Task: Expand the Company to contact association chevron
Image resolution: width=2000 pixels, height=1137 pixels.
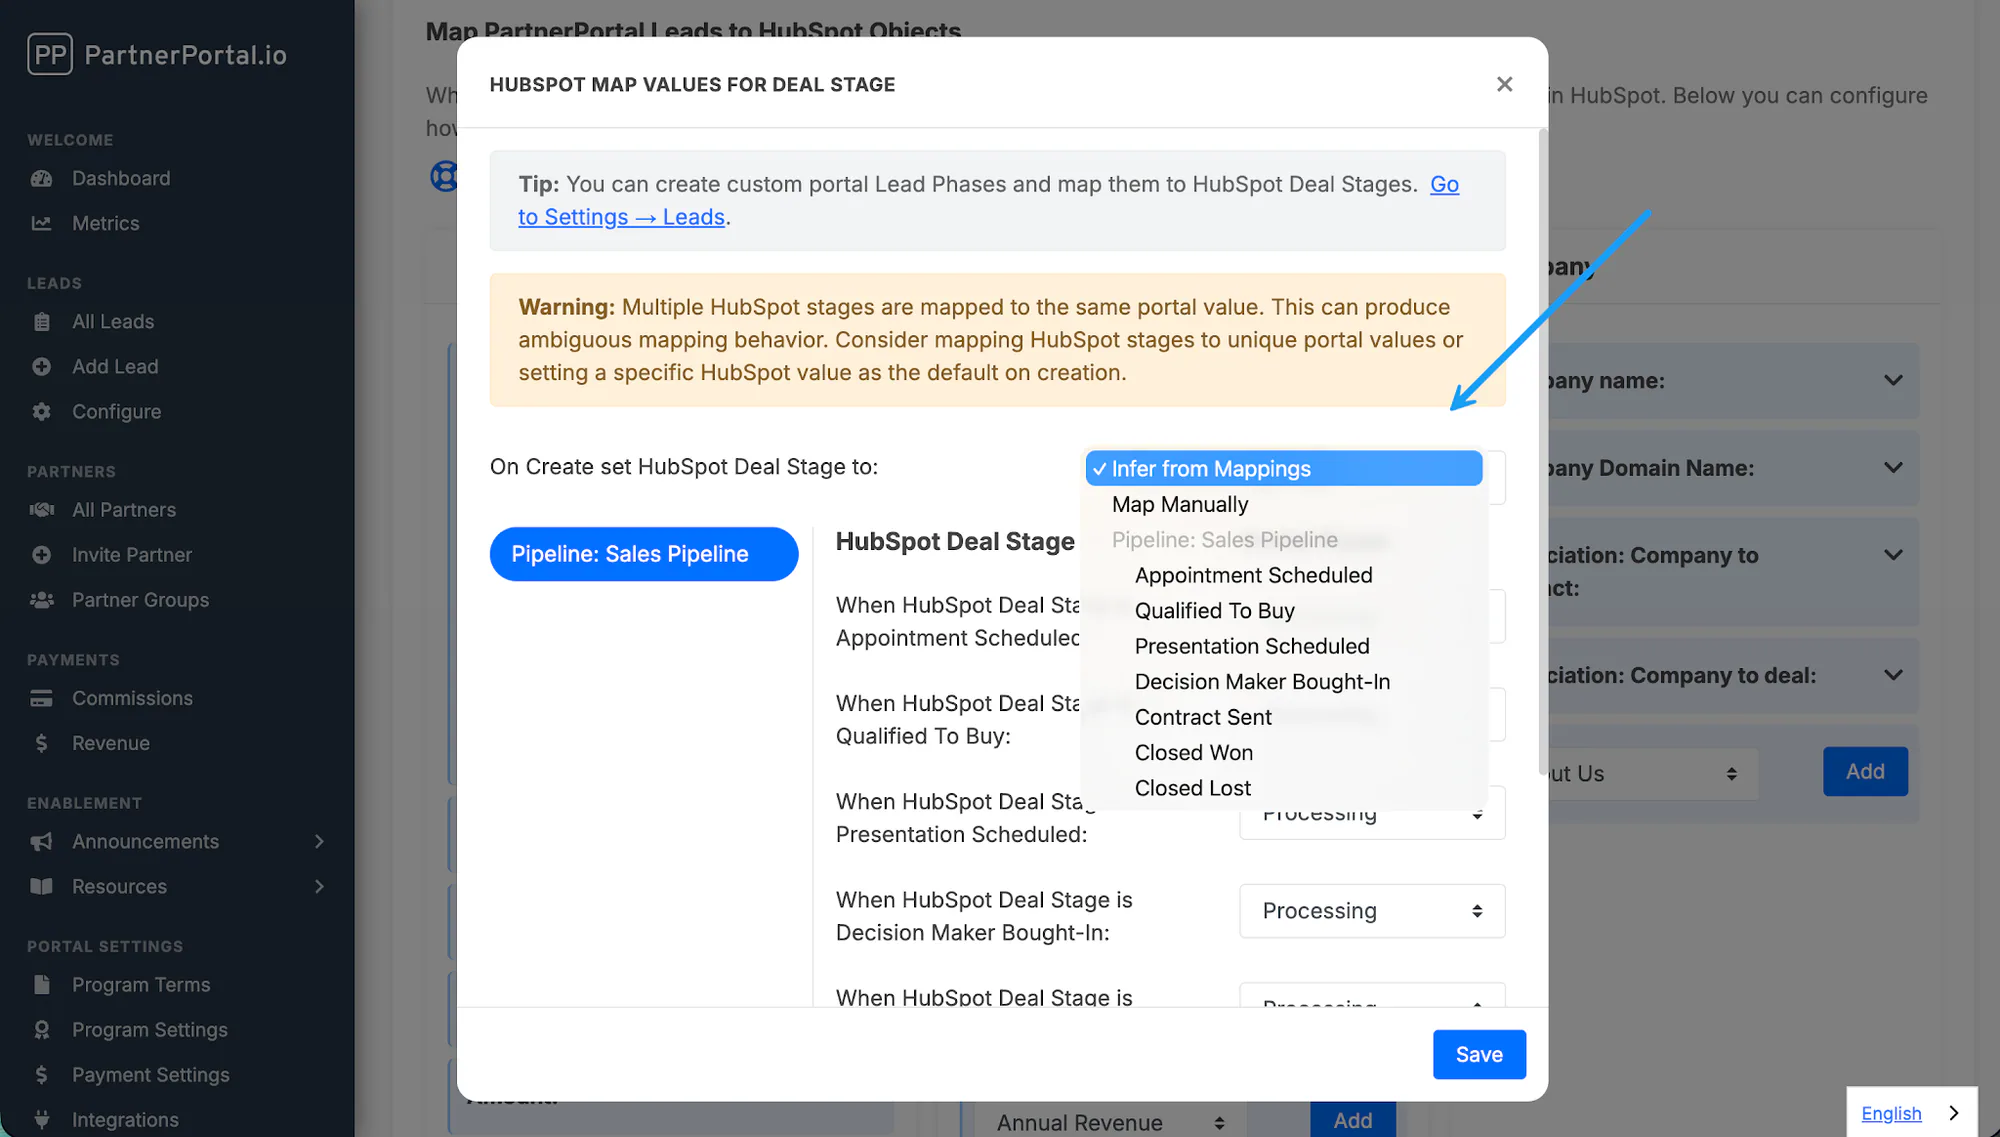Action: 1893,554
